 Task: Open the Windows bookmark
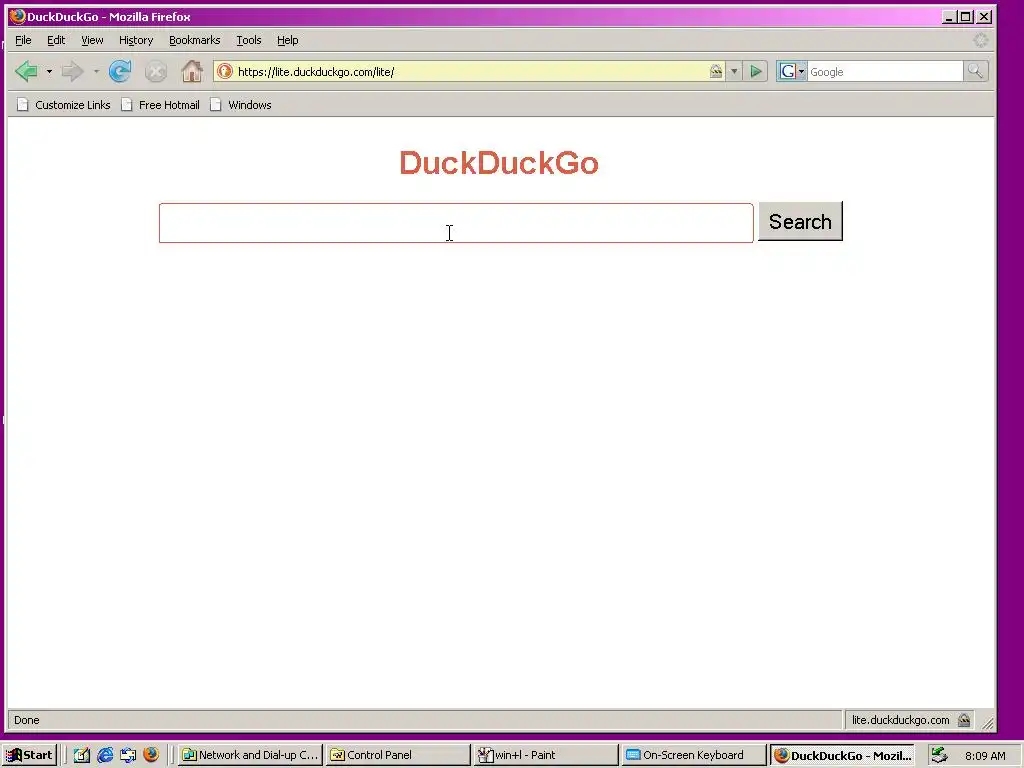[240, 104]
